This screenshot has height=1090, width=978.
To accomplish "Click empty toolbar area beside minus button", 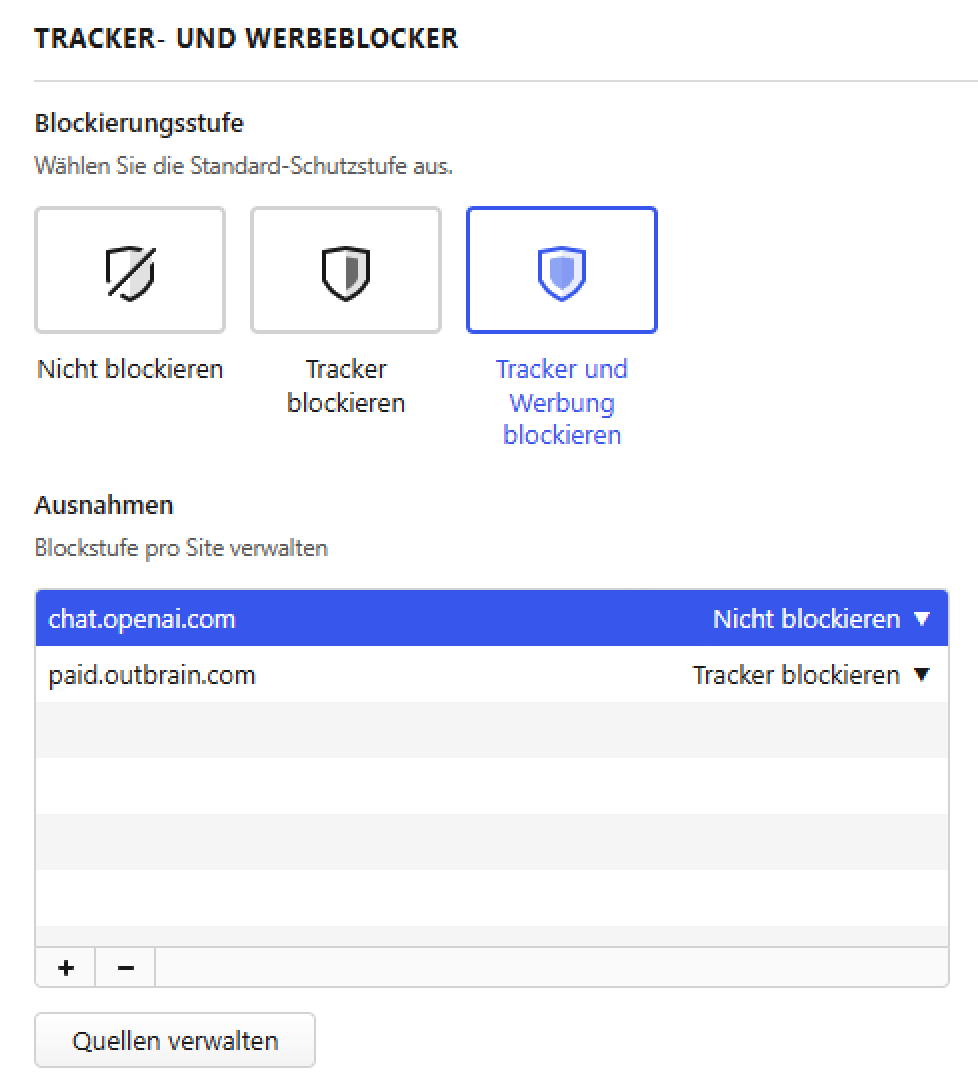I will pyautogui.click(x=550, y=968).
